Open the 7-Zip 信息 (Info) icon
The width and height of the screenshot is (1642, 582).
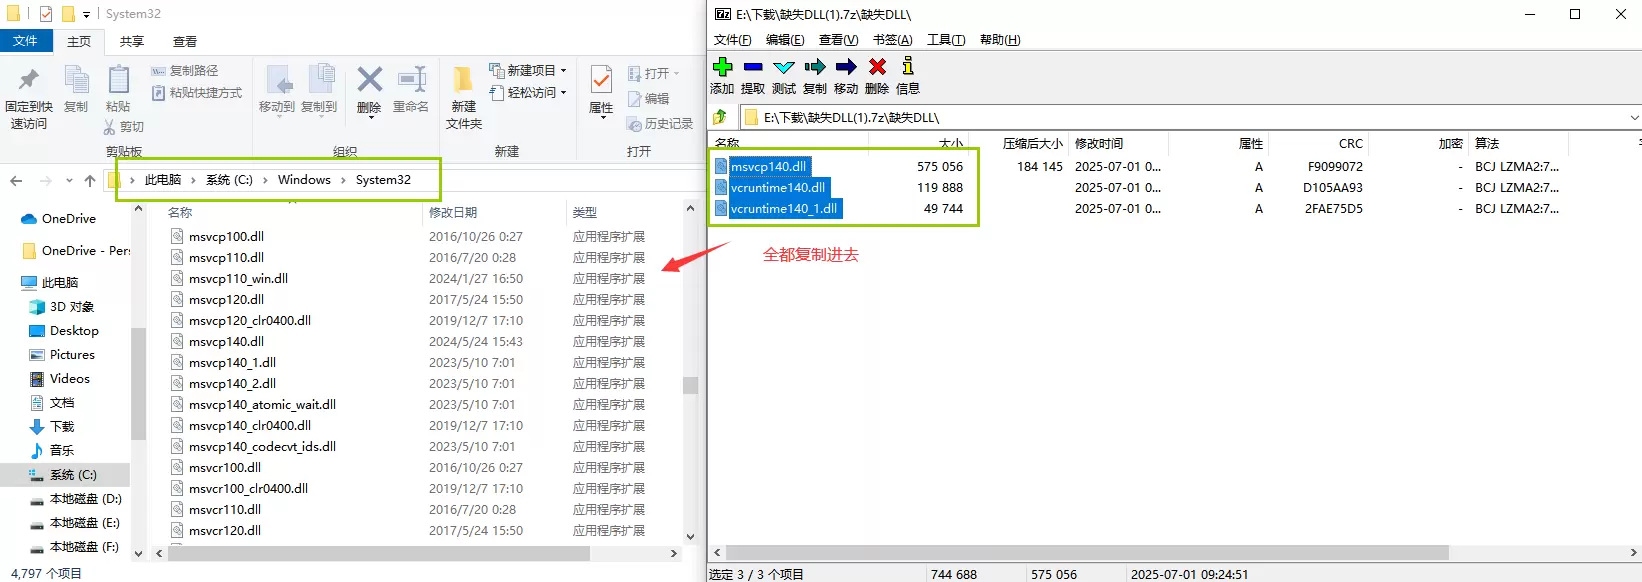point(908,67)
